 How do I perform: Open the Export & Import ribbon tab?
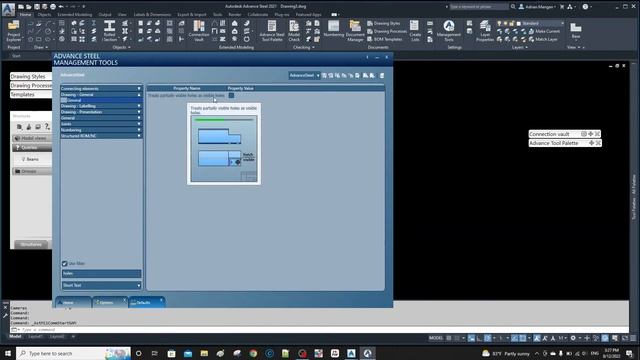191,15
